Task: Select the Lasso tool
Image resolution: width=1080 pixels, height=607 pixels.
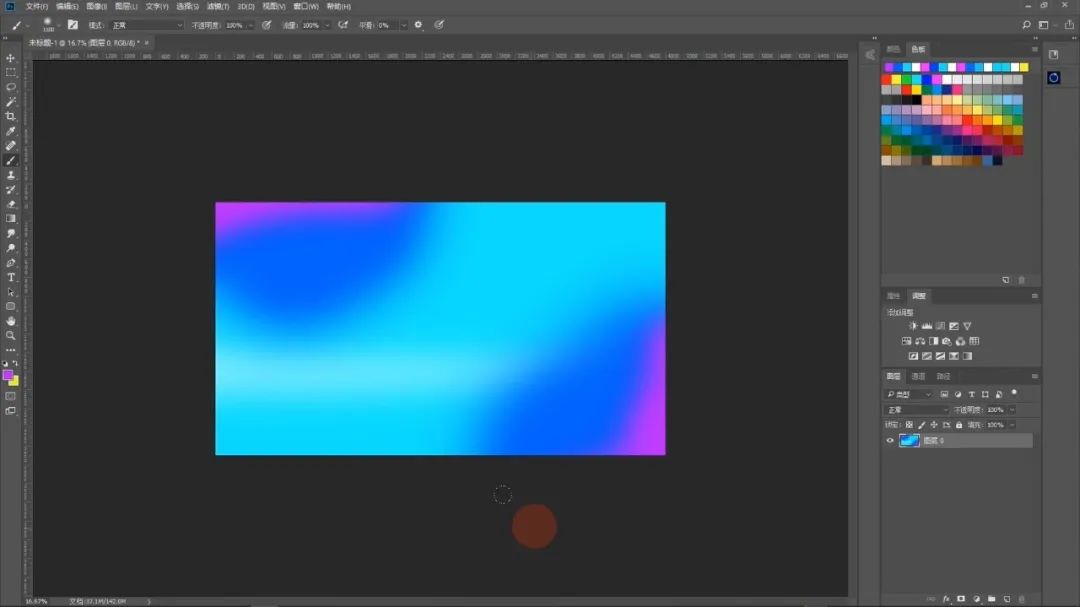Action: point(10,87)
